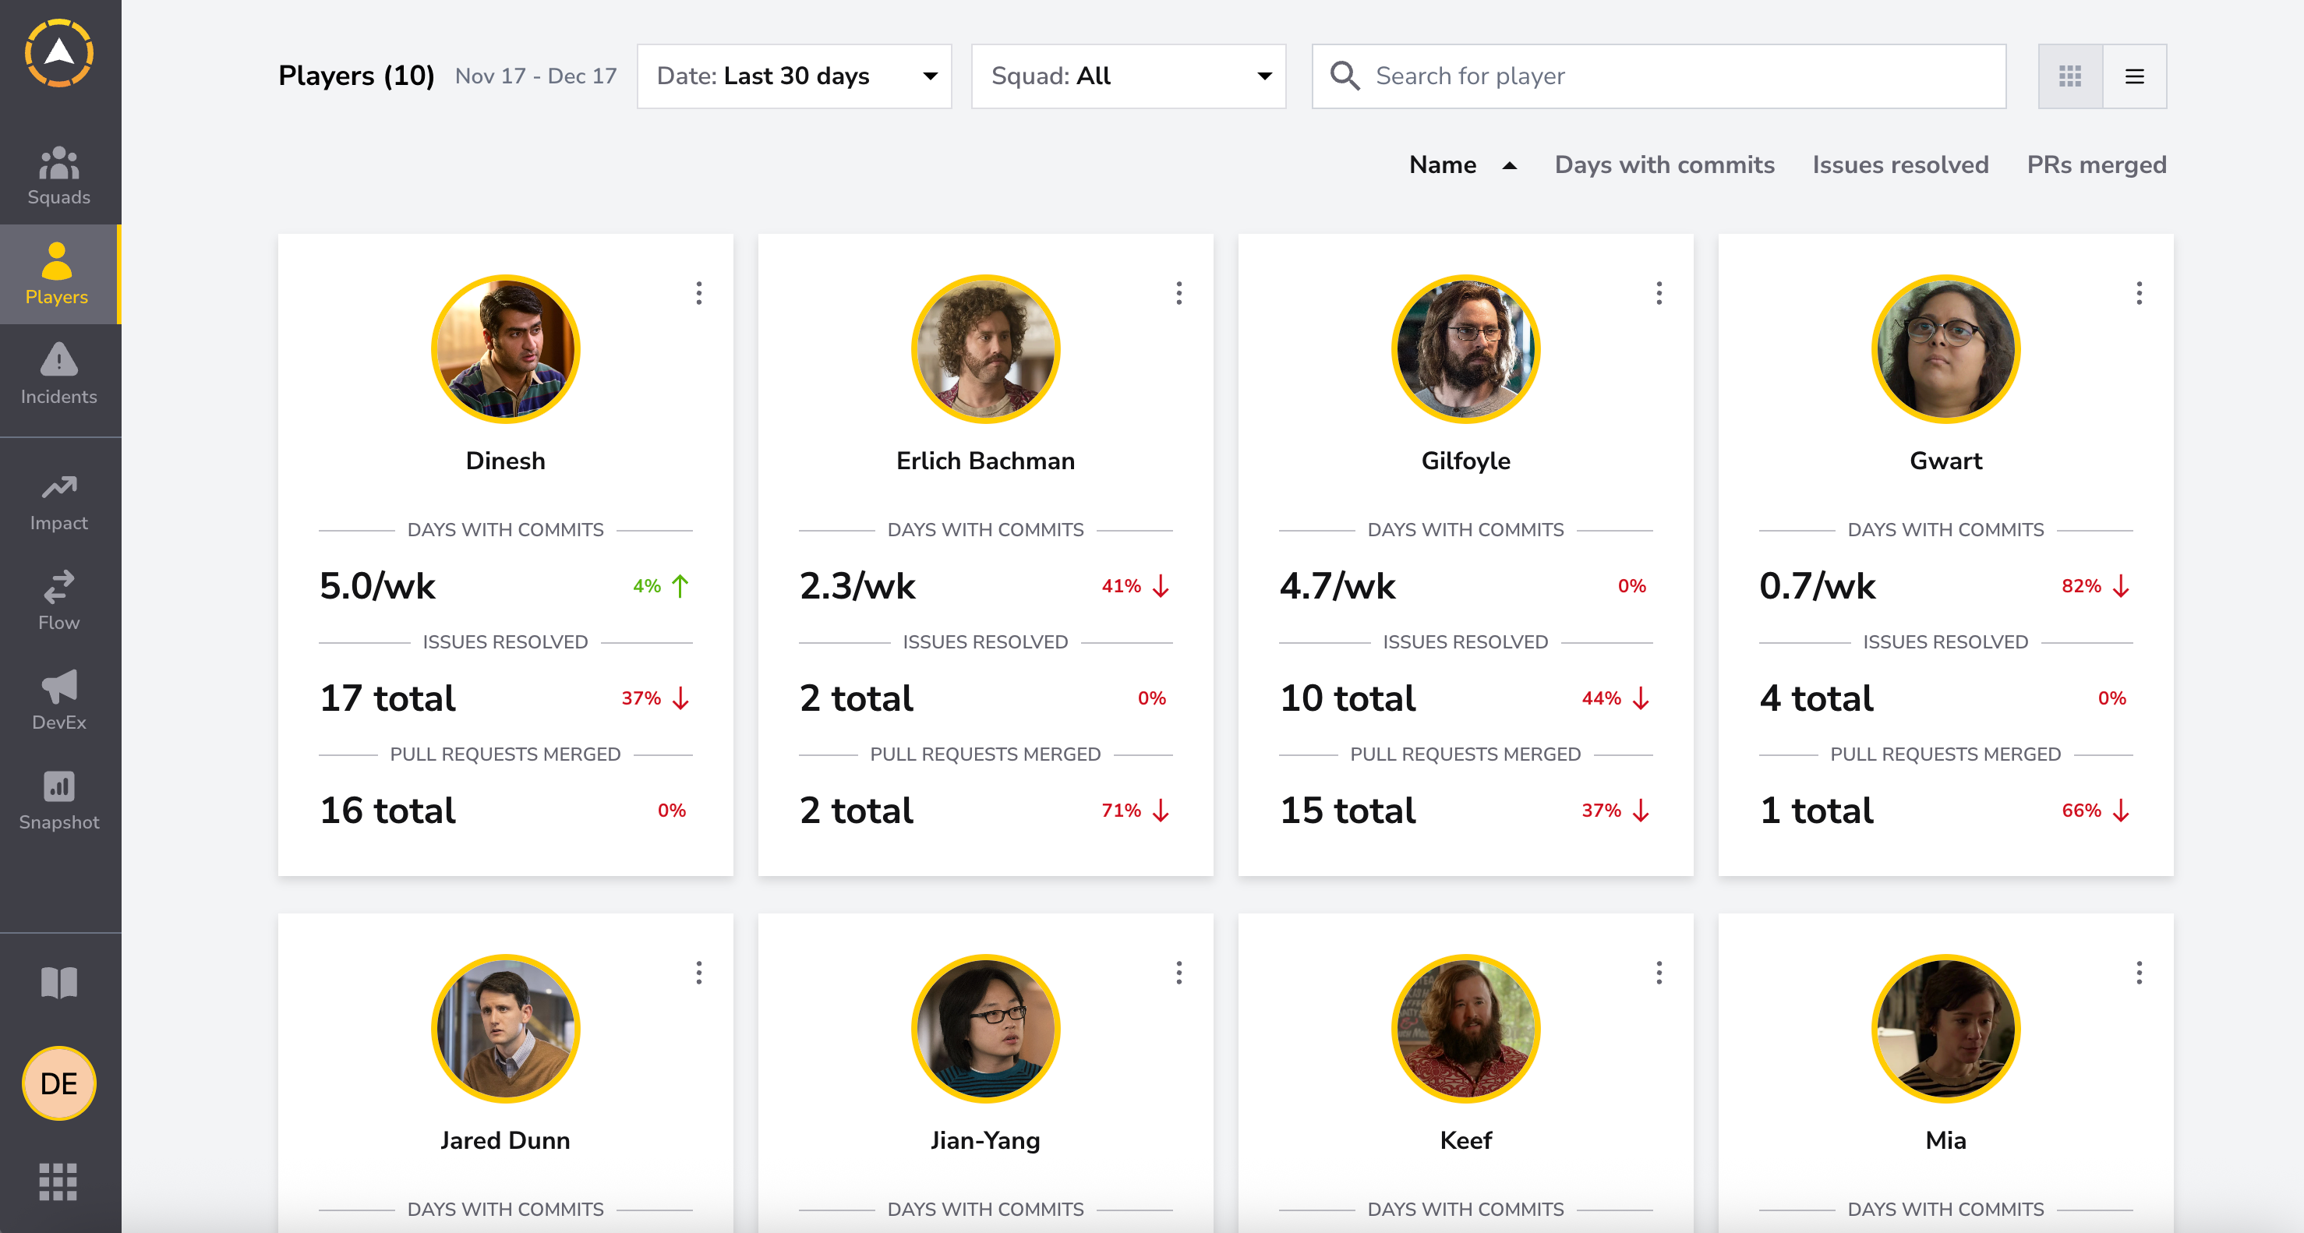Click Gwart's profile photo
Viewport: 2304px width, 1233px height.
1946,349
